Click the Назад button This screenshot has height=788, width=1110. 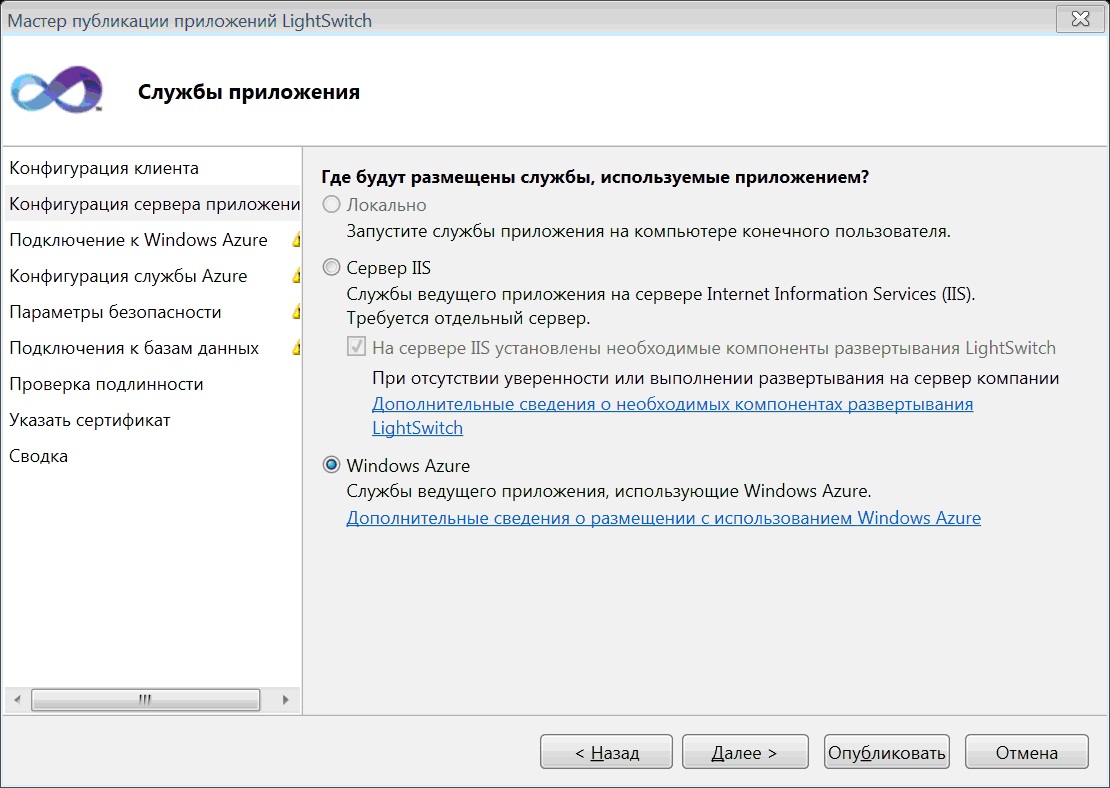606,752
